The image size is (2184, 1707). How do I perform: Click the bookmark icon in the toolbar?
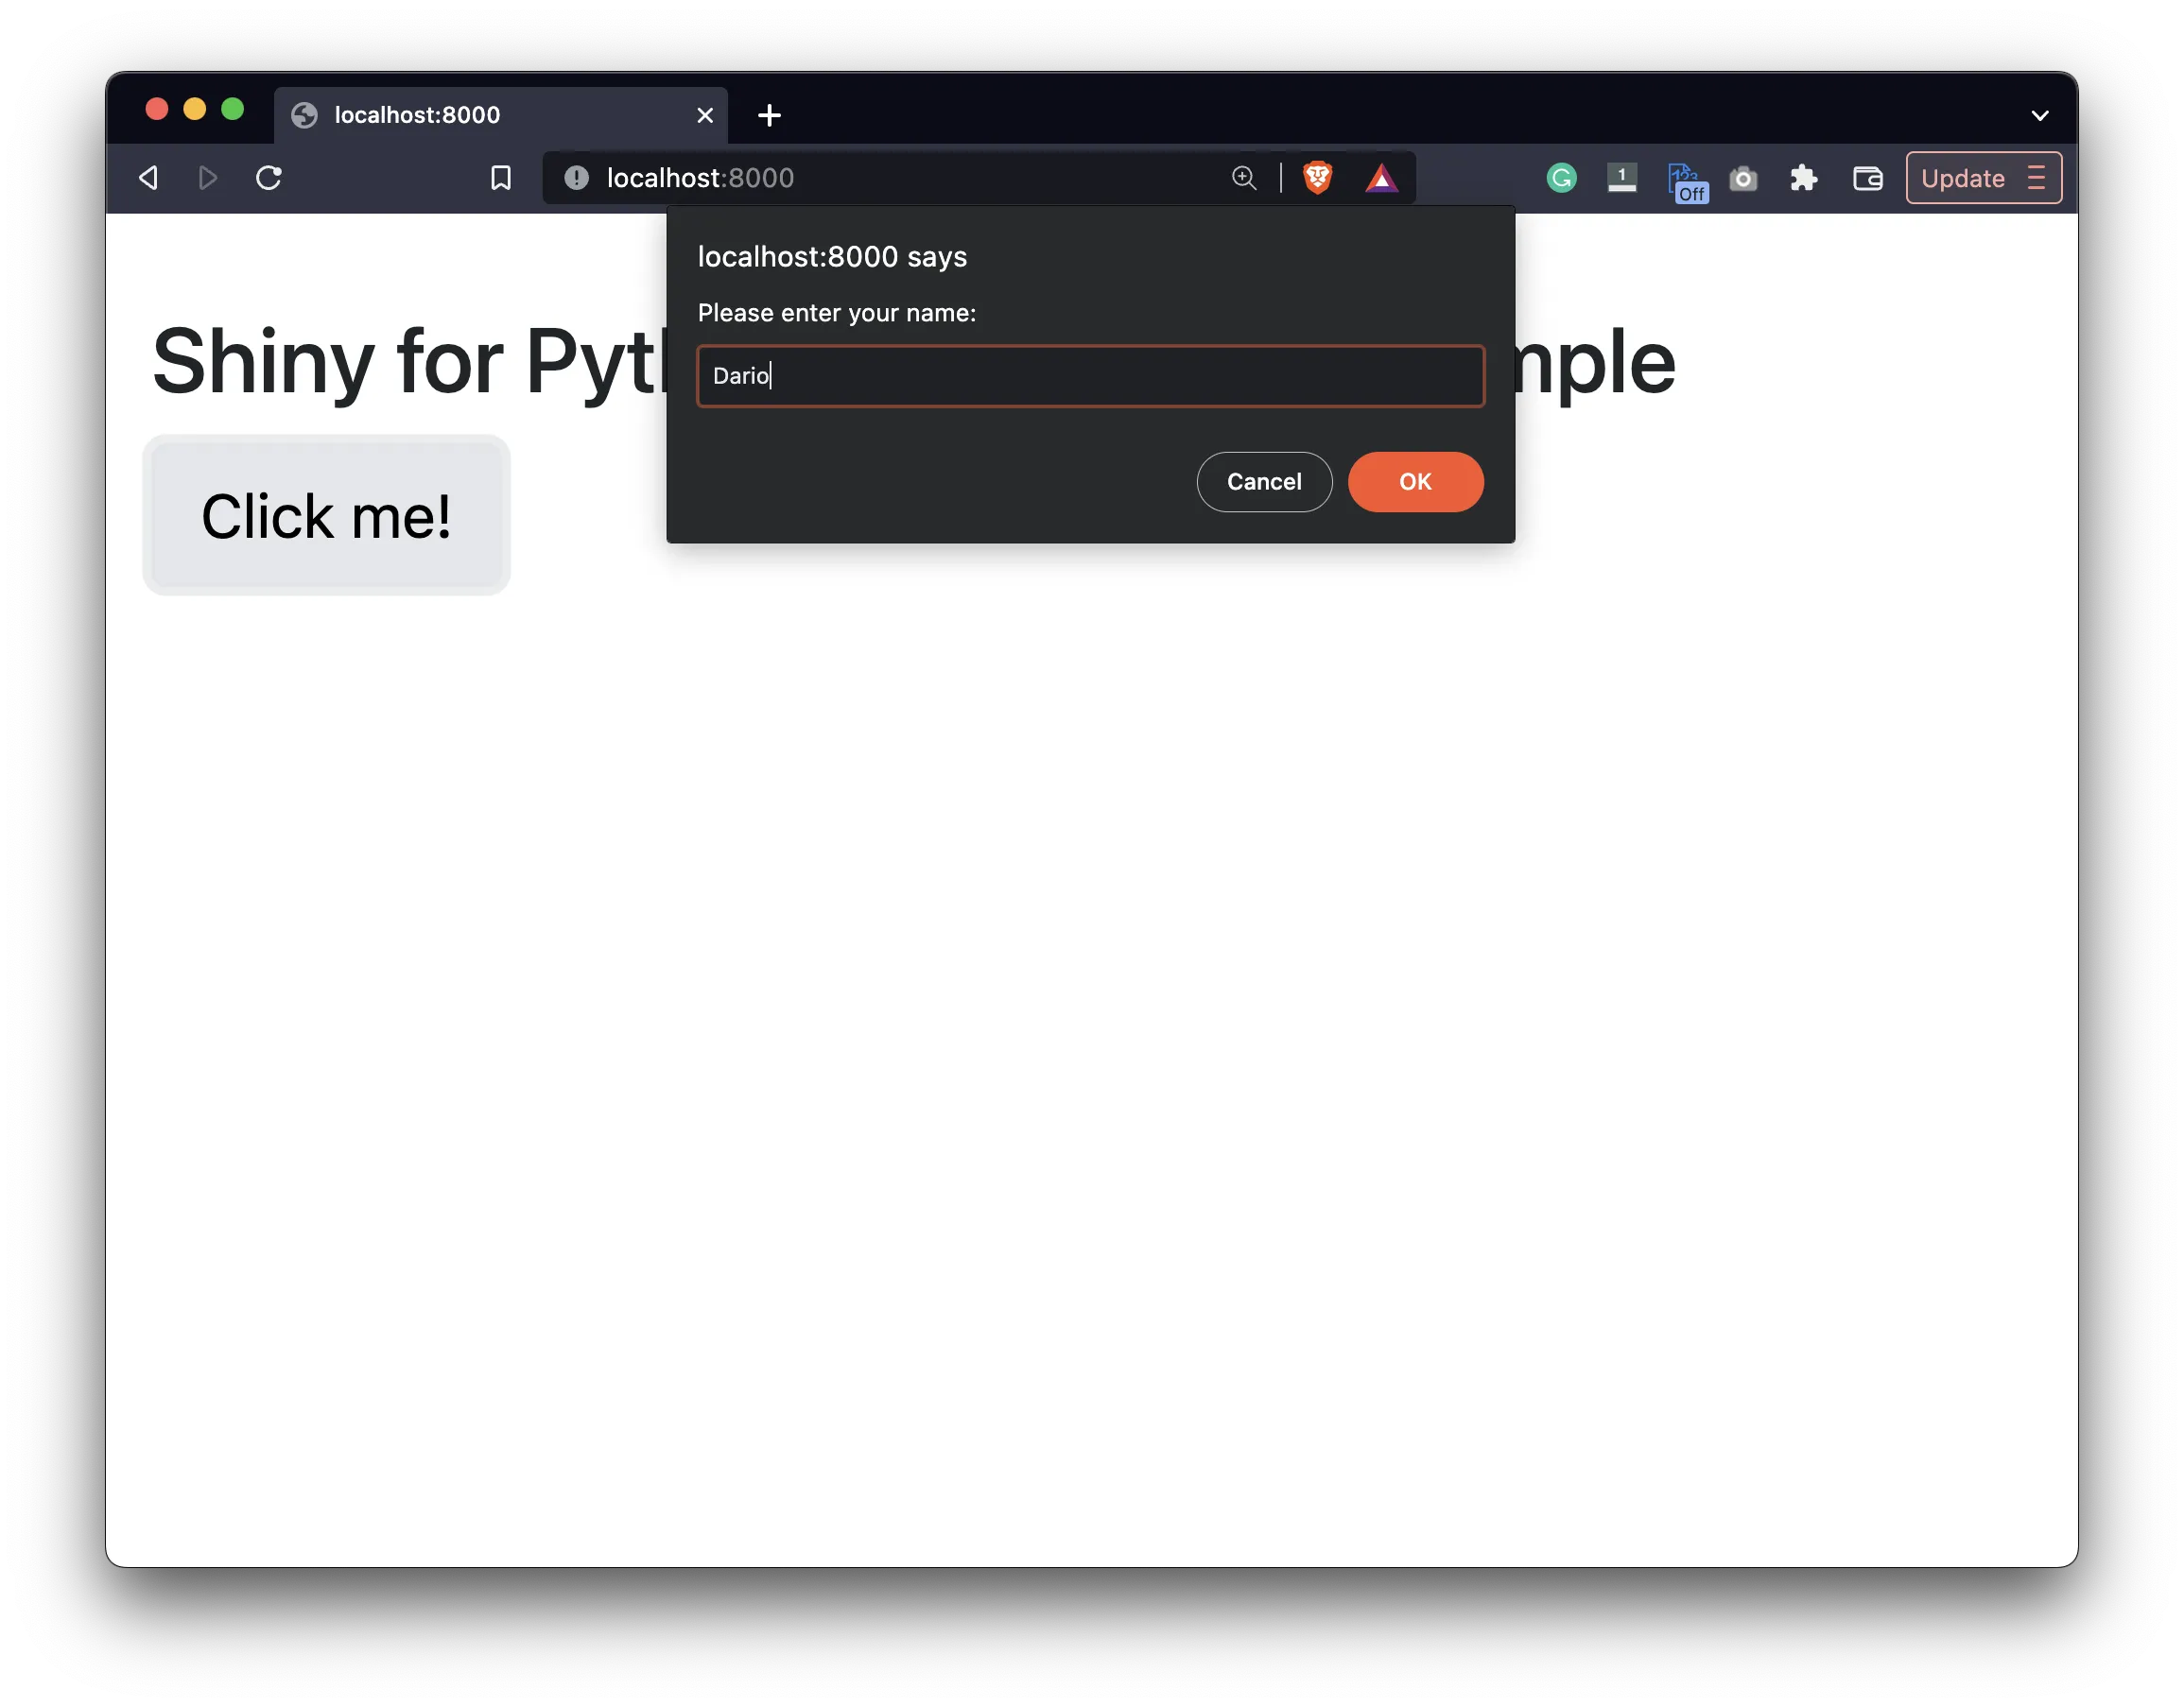[501, 177]
